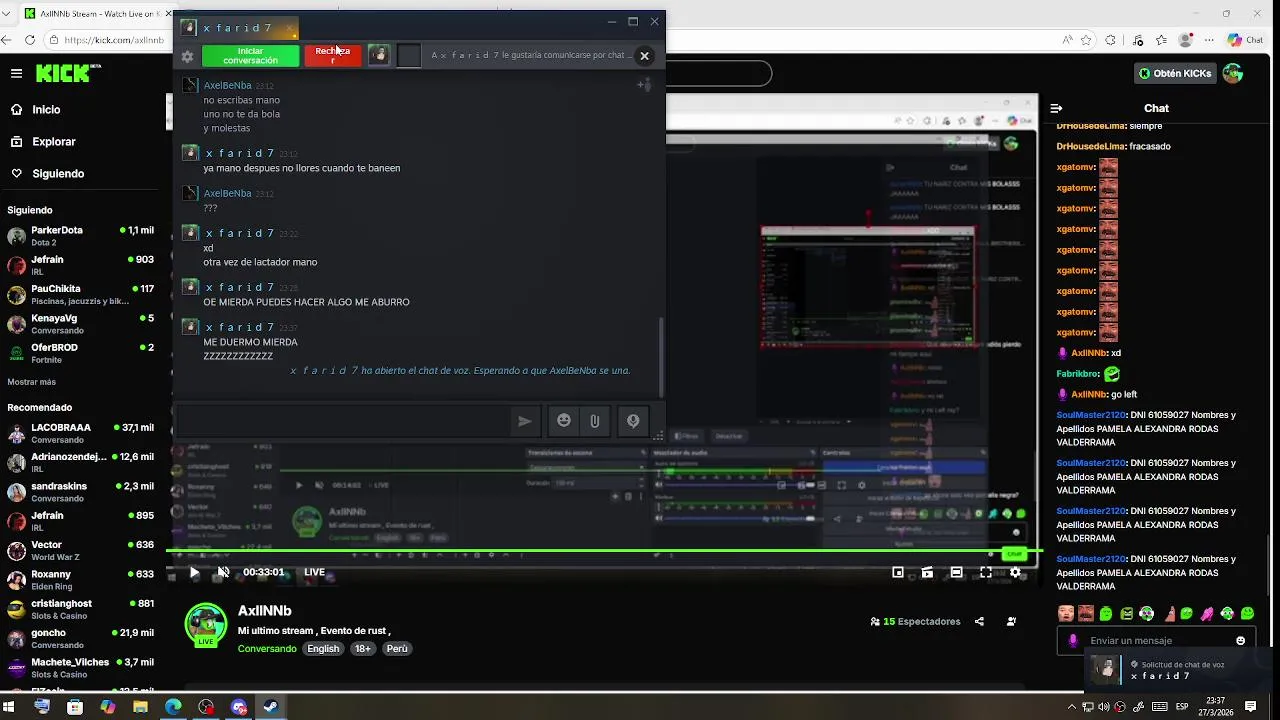Select the x farid 7 chat tab
The height and width of the screenshot is (720, 1280).
(238, 27)
